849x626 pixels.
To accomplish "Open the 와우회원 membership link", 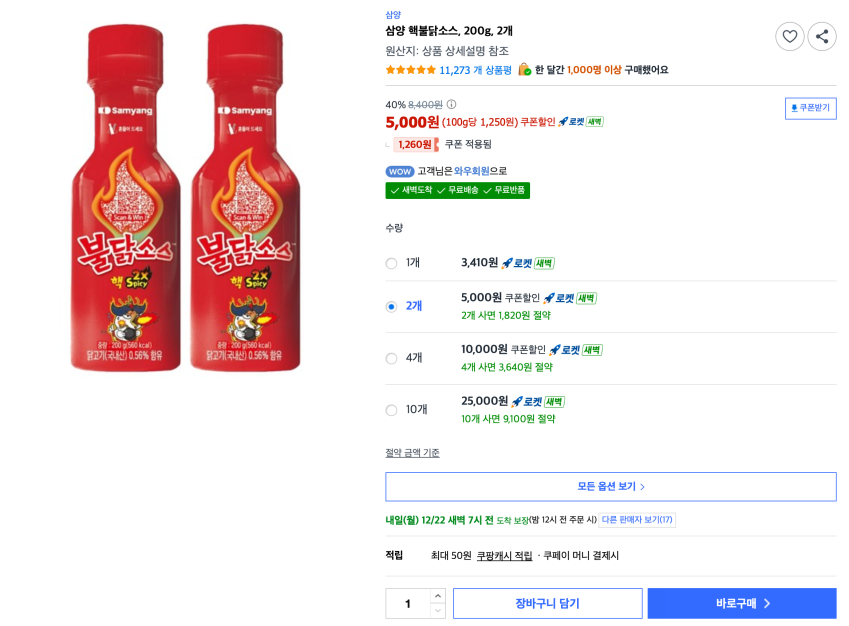I will 471,171.
